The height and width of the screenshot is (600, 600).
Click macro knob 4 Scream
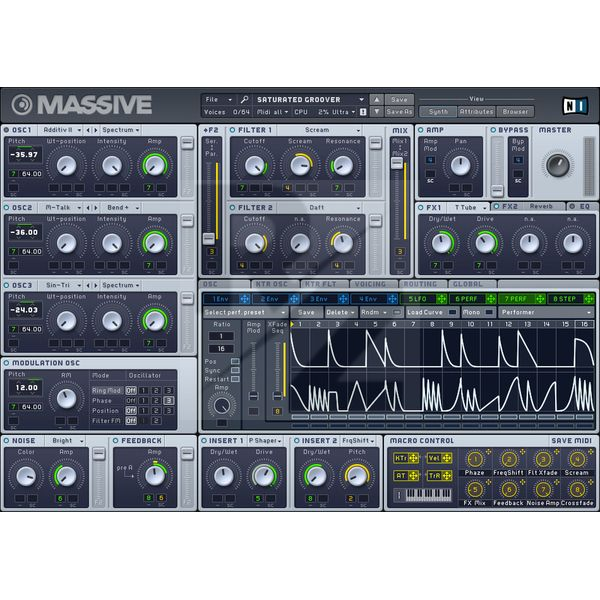(x=577, y=459)
